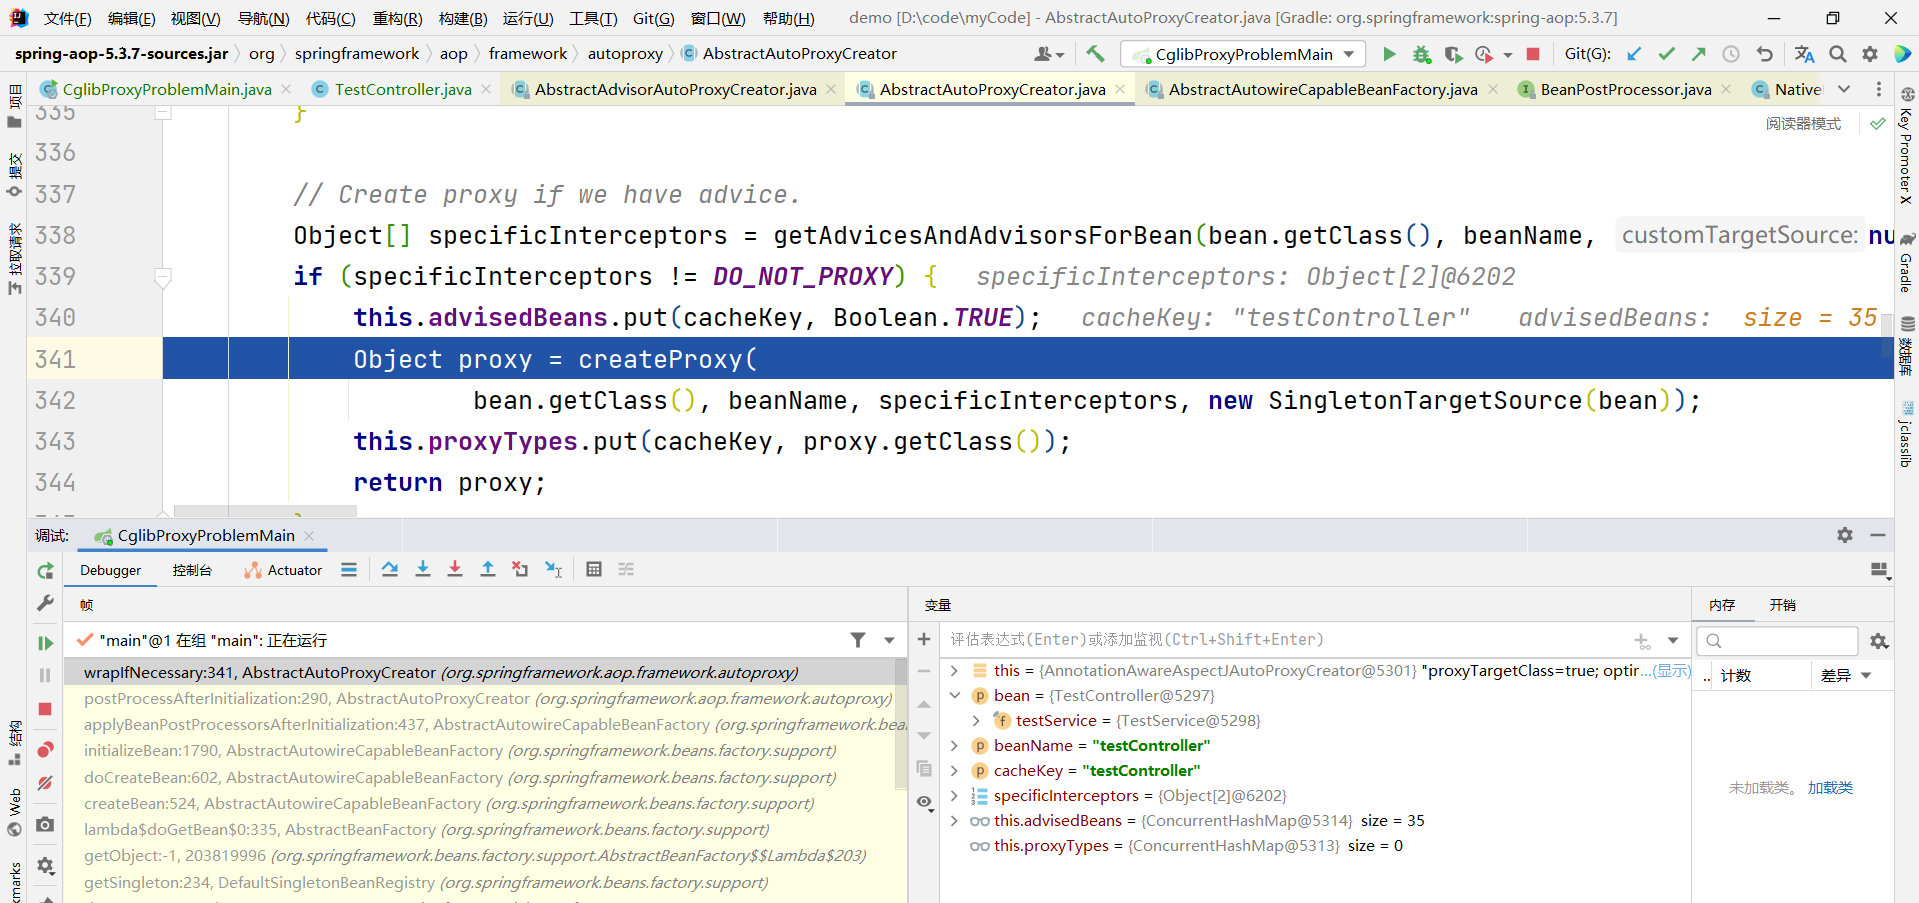This screenshot has height=903, width=1919.
Task: Toggle watches view eye icon
Action: click(x=924, y=802)
